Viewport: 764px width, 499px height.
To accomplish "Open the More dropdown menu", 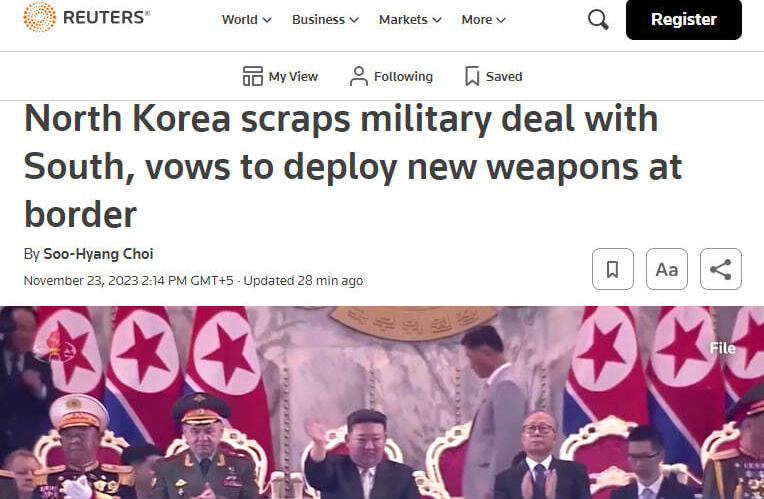I will (x=483, y=19).
